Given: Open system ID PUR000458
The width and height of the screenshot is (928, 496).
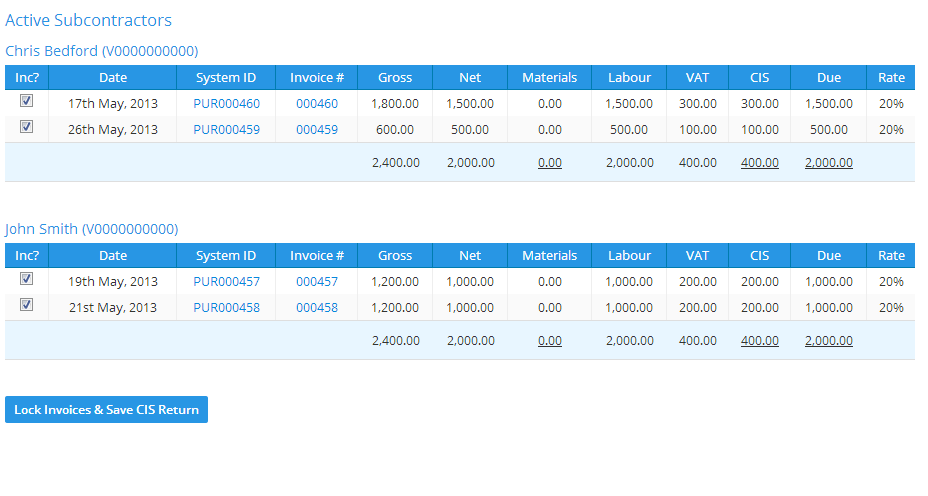Looking at the screenshot, I should [x=226, y=307].
